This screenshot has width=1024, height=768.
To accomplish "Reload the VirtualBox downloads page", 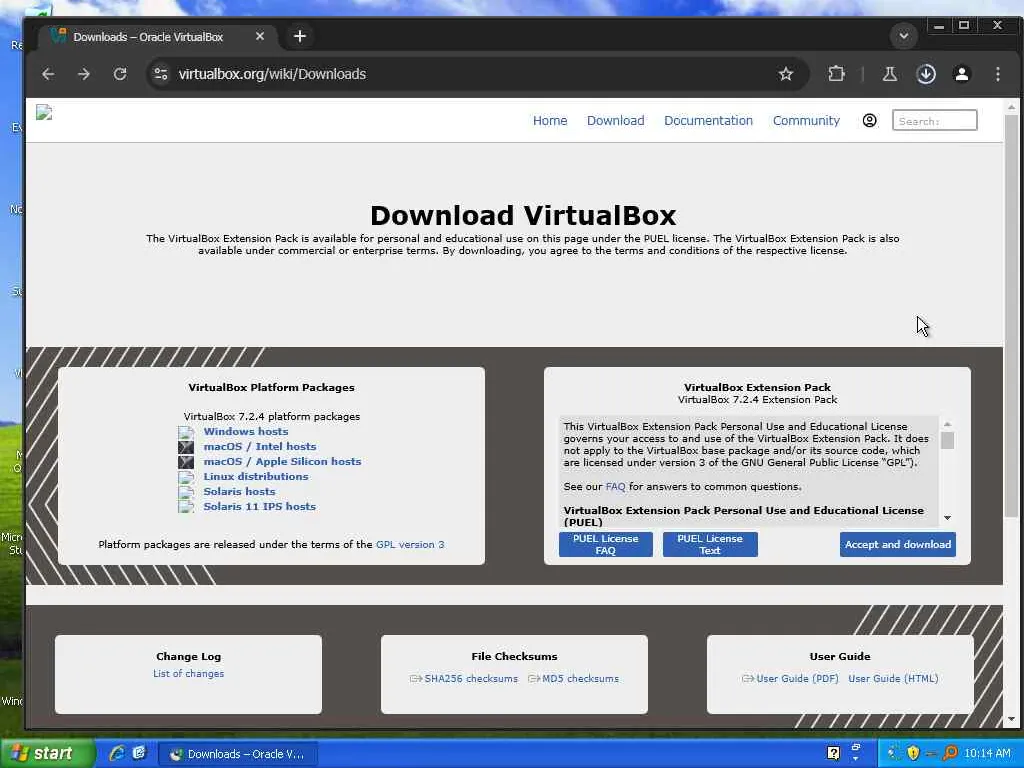I will 120,74.
